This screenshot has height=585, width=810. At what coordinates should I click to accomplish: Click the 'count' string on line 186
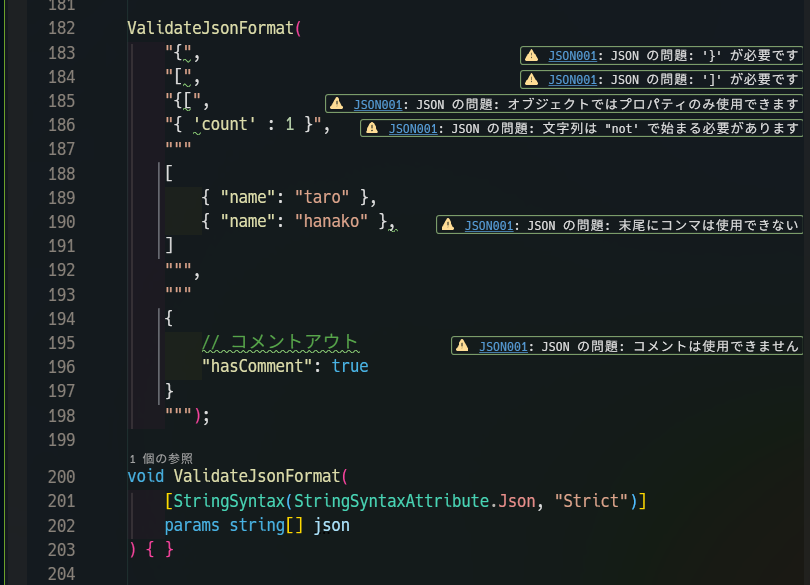[x=225, y=125]
